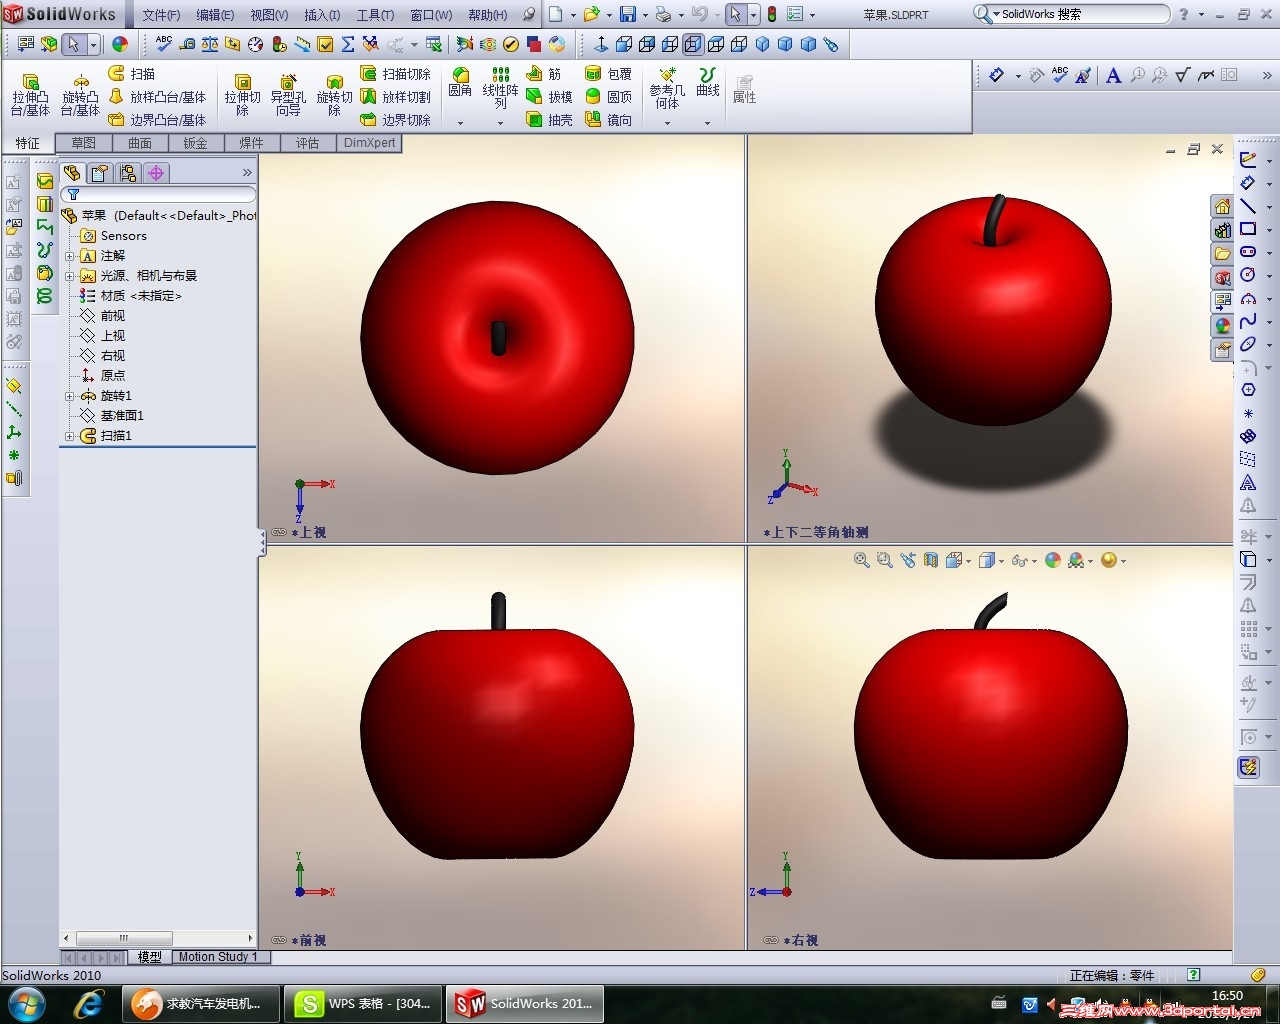Screen dimensions: 1280x1024
Task: Open the 工具(T) menu
Action: click(375, 15)
